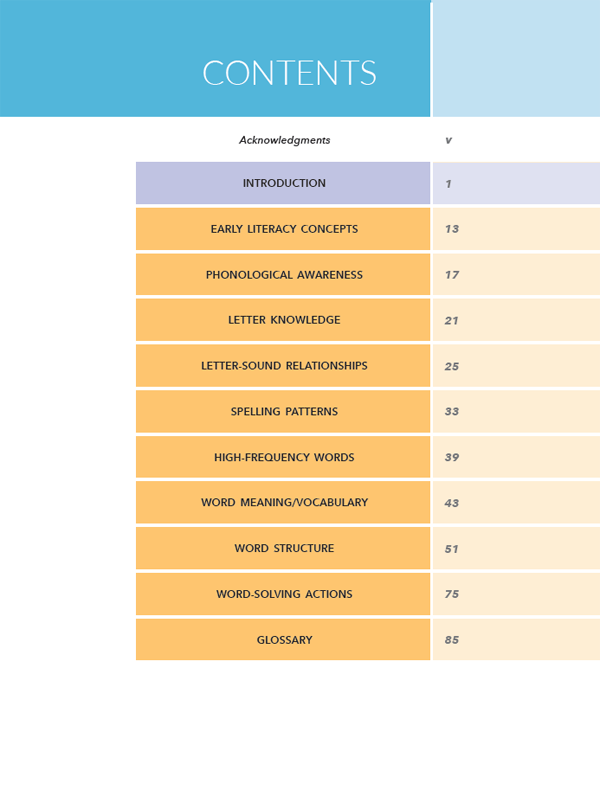
Task: Select the Word Structure entry
Action: click(x=284, y=548)
